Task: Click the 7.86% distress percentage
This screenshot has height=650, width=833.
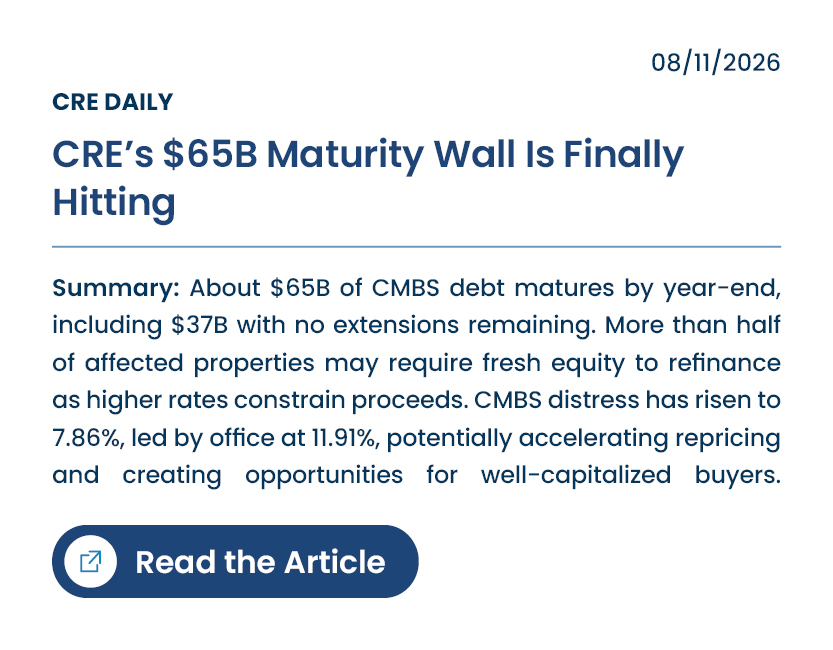Action: point(87,438)
